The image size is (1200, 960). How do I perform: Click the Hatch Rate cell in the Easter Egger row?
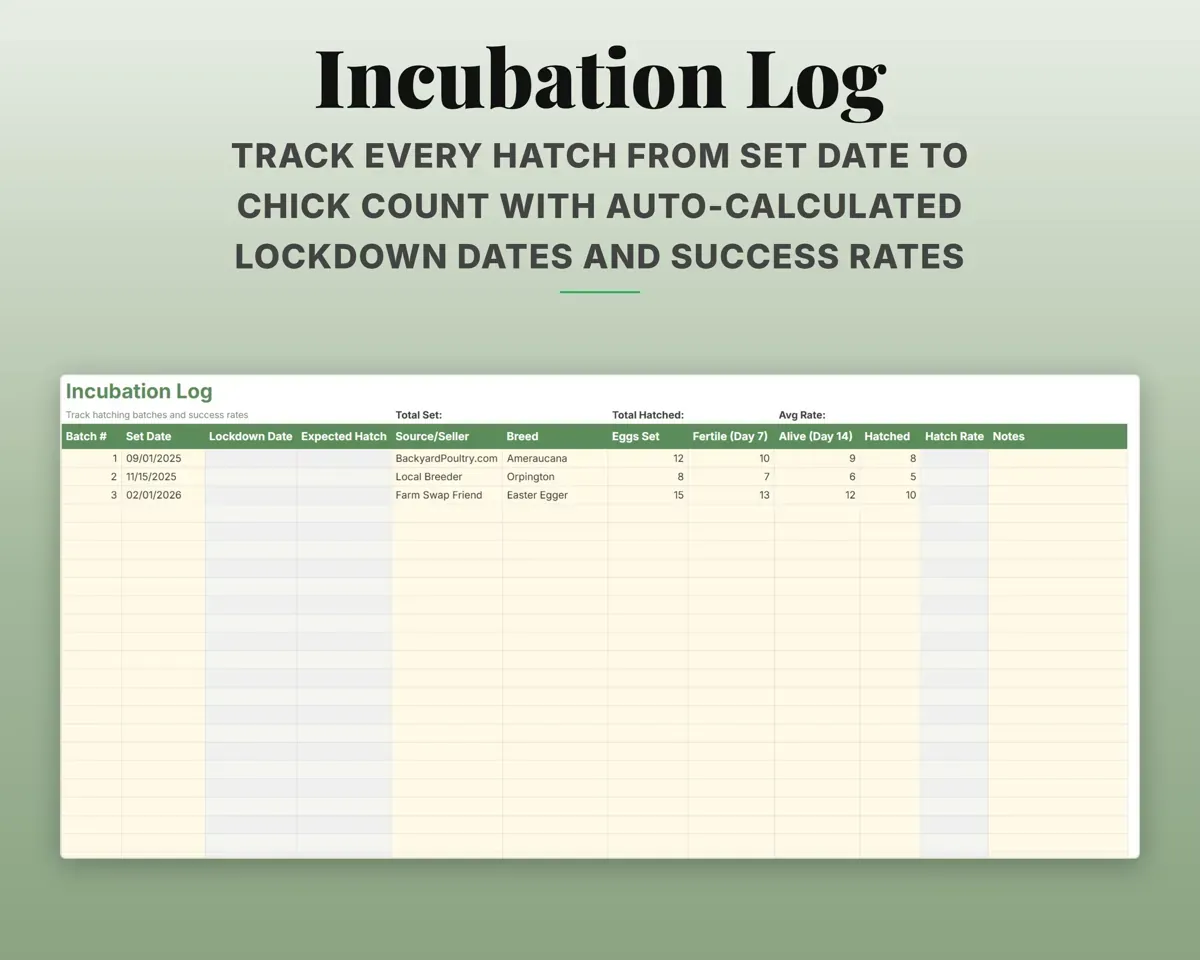(954, 495)
